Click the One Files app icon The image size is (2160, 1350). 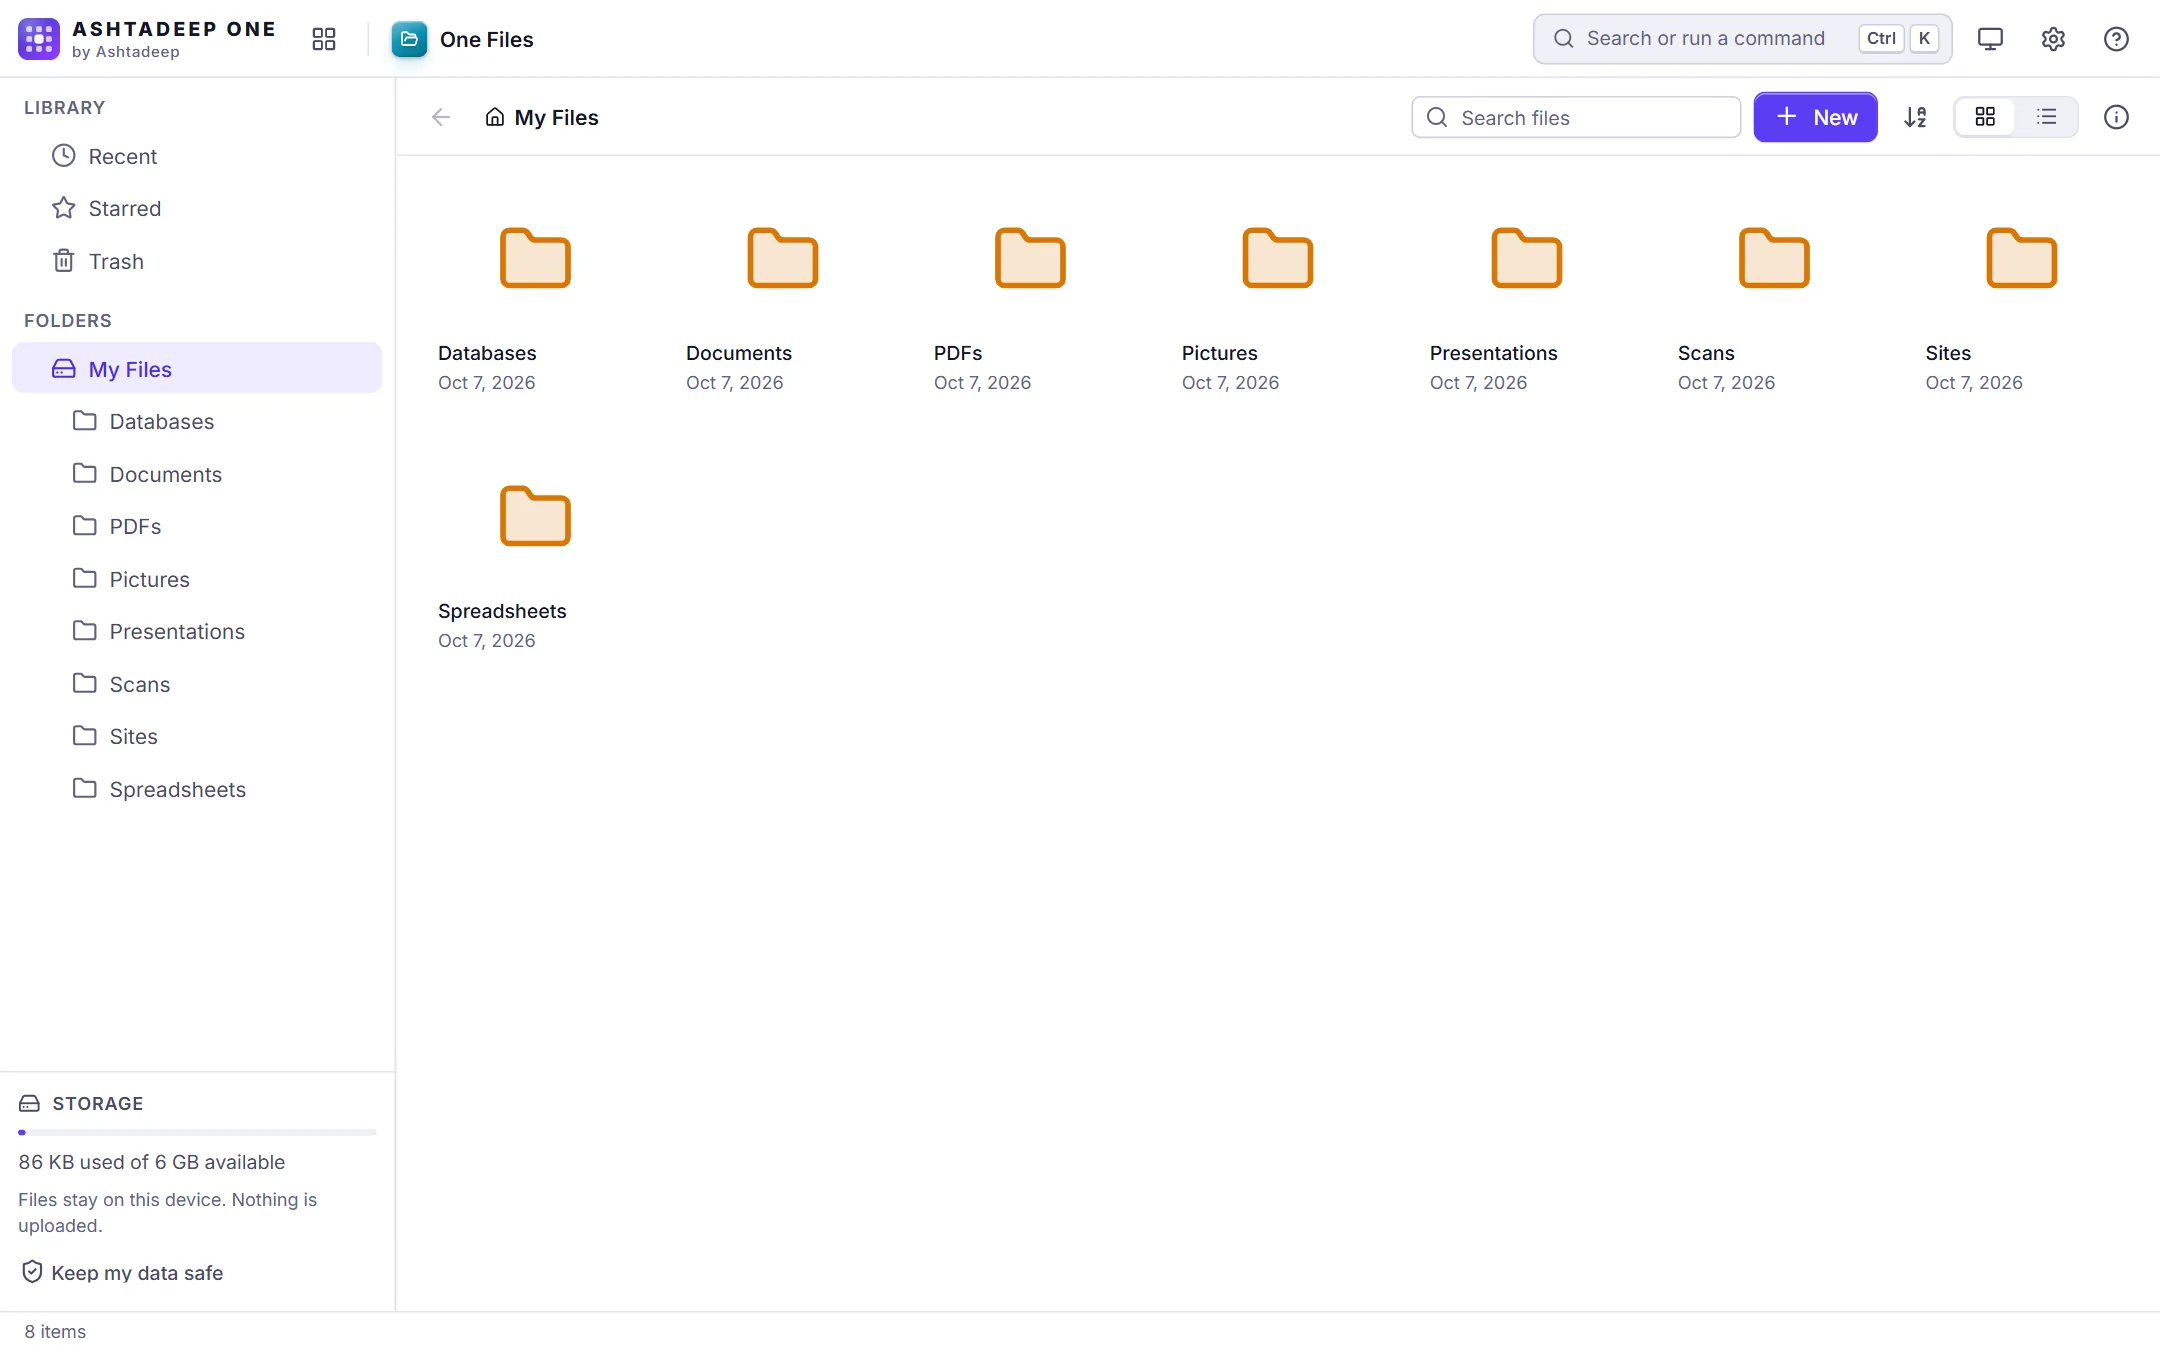[x=409, y=39]
